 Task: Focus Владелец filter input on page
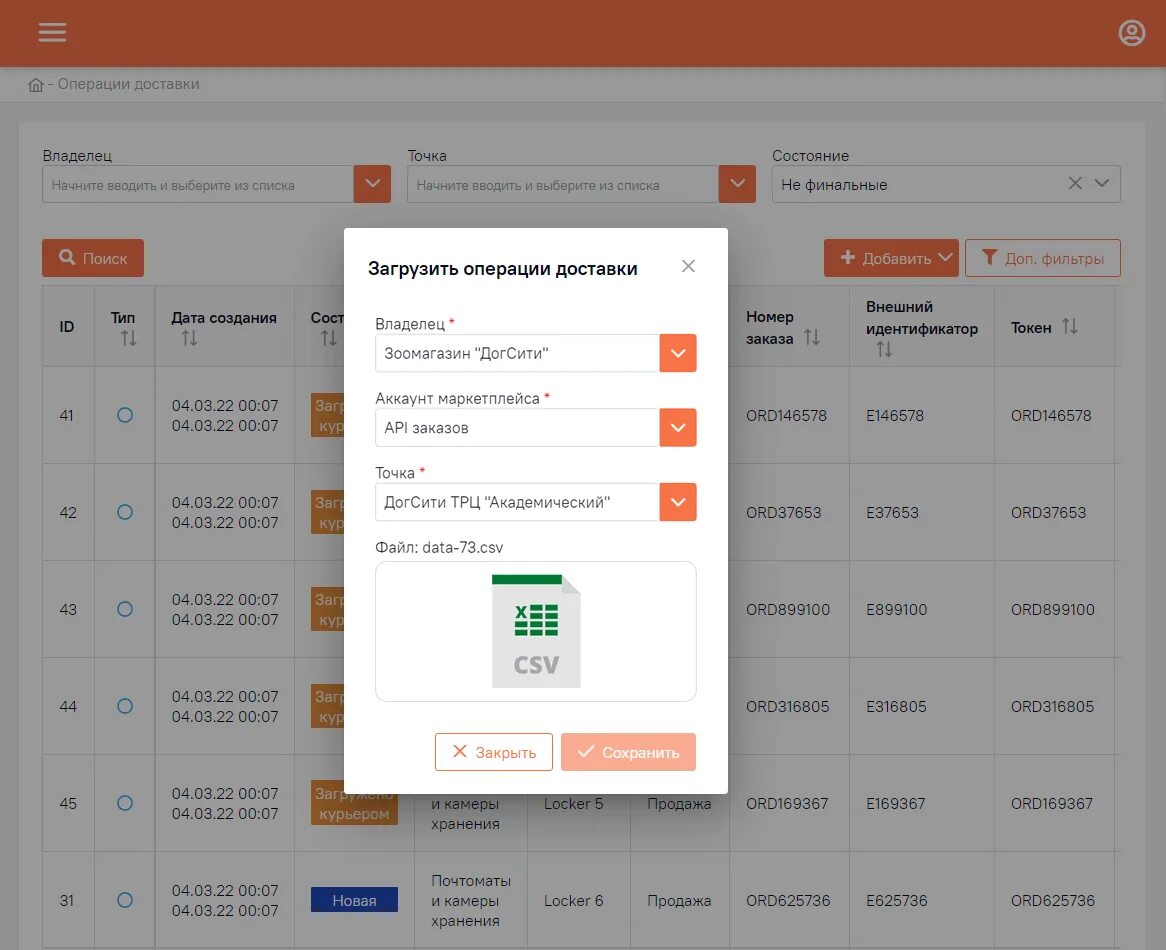click(x=198, y=184)
